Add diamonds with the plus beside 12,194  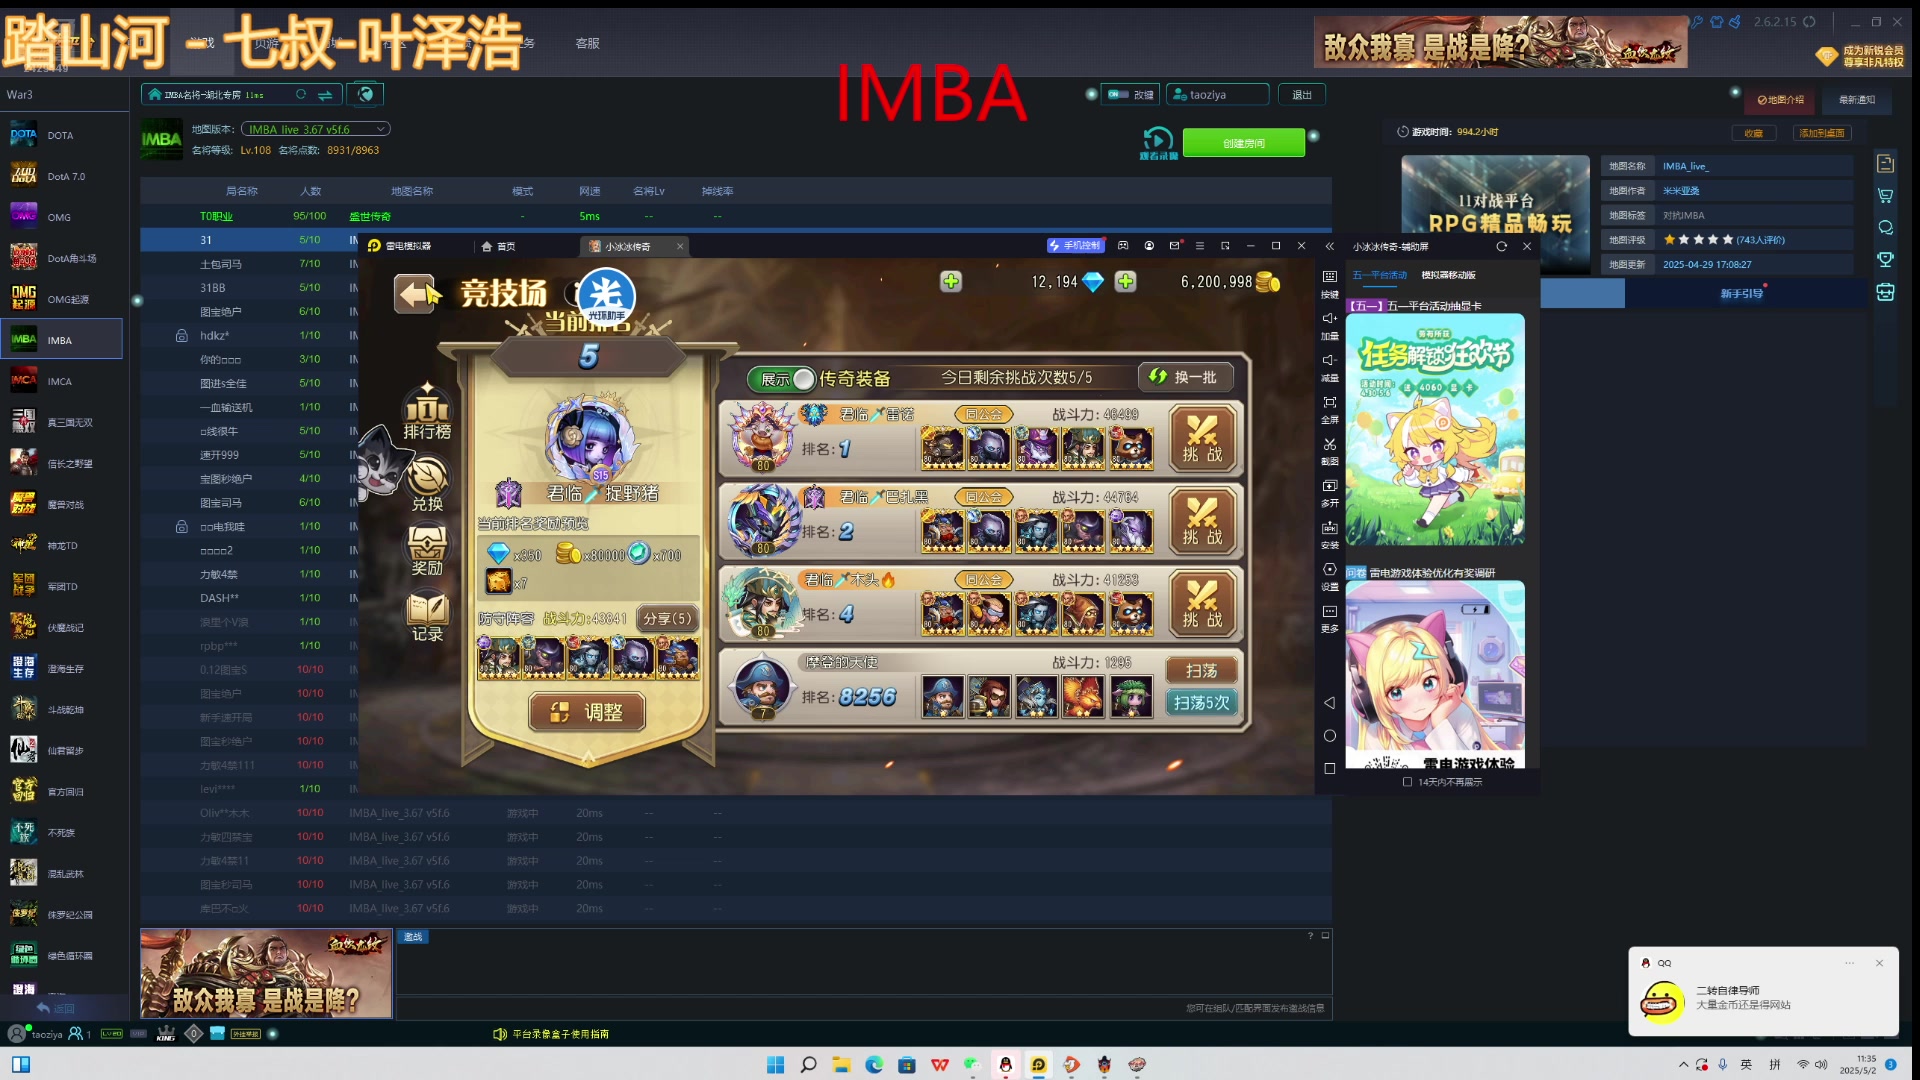[x=1126, y=282]
